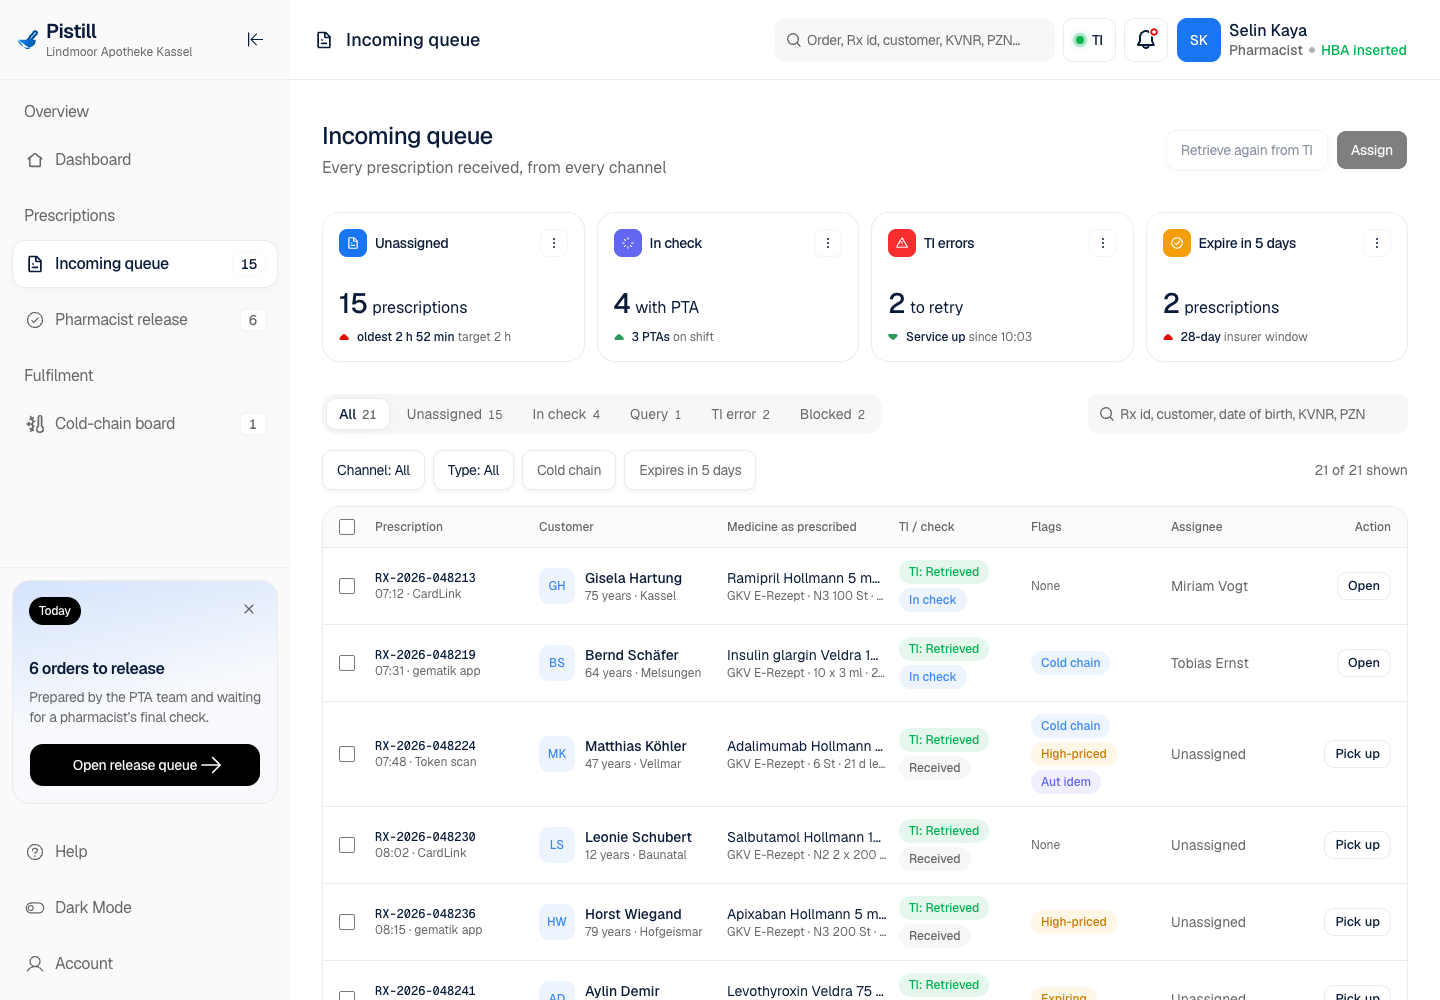Viewport: 1440px width, 1000px height.
Task: Toggle the Expires in 5 days filter
Action: [x=690, y=470]
